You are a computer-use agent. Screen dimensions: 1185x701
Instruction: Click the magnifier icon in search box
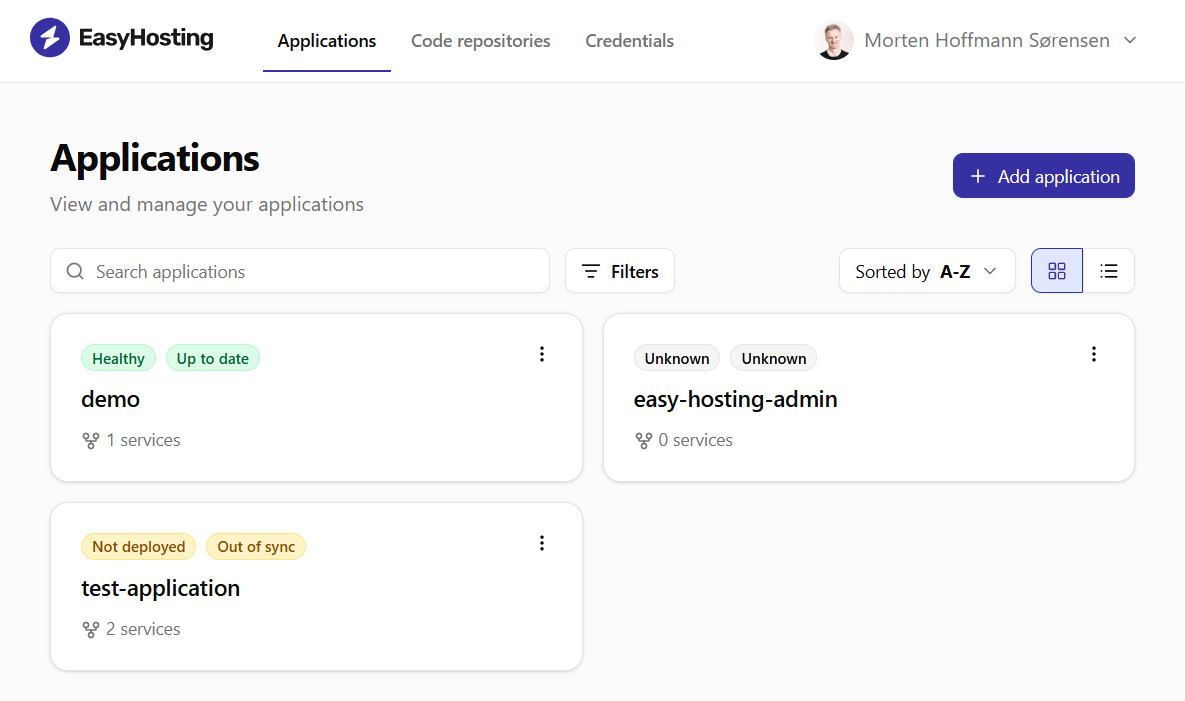pos(75,271)
